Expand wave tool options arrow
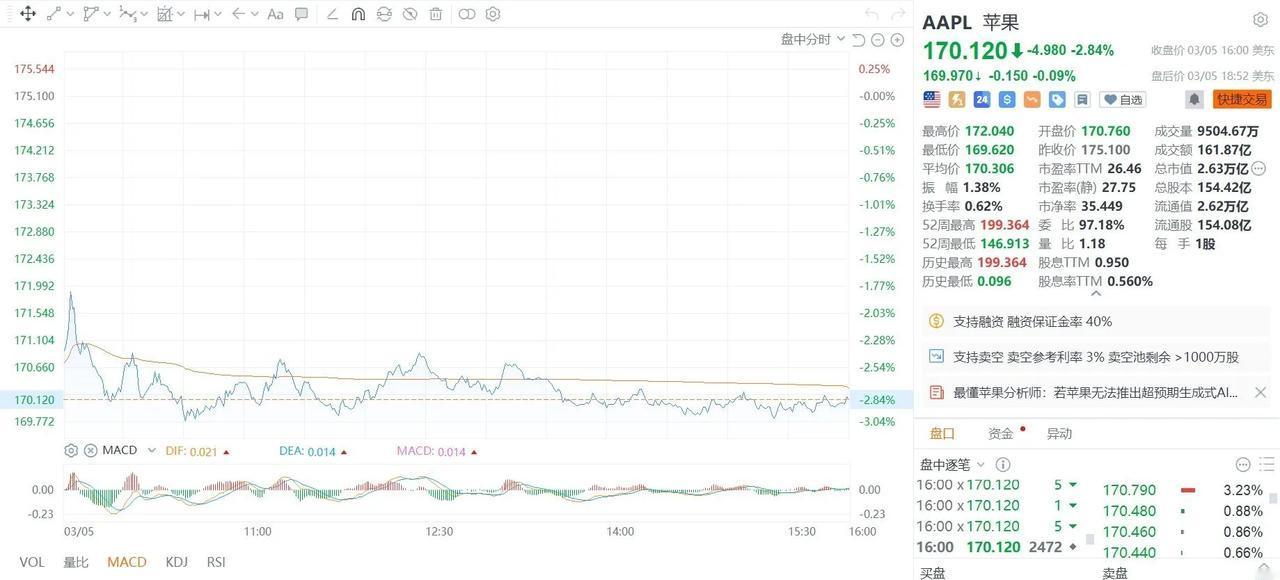Screen dimensions: 1280x580 point(145,14)
